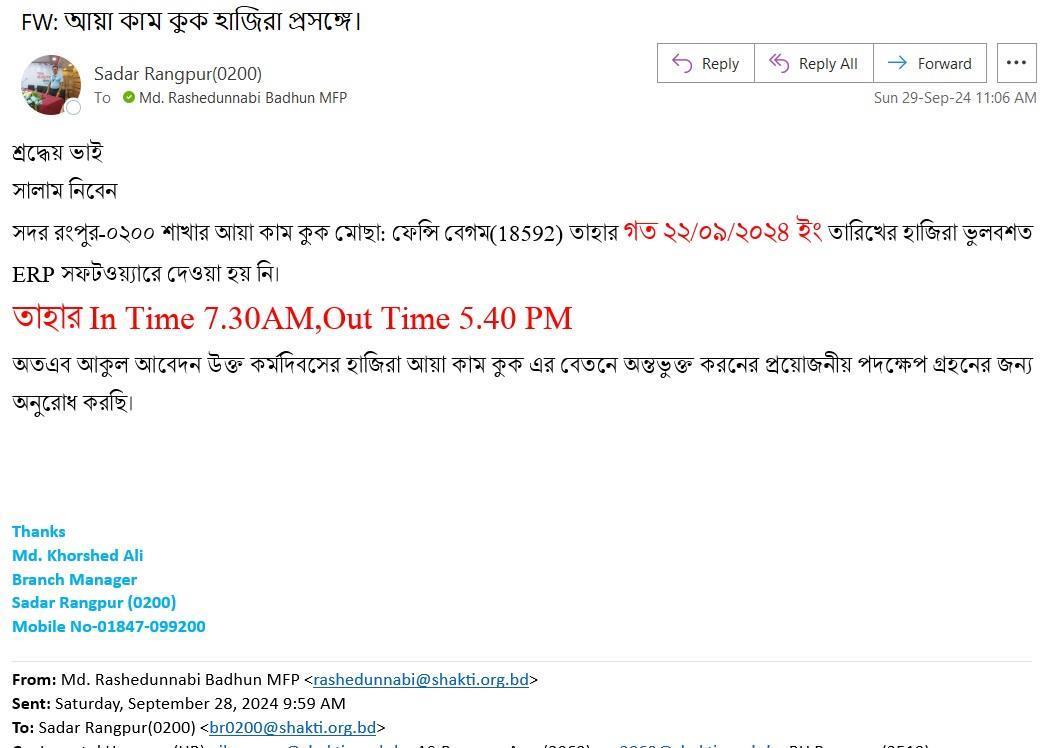Click the Md. Khorshed Ali signature name

click(x=78, y=555)
